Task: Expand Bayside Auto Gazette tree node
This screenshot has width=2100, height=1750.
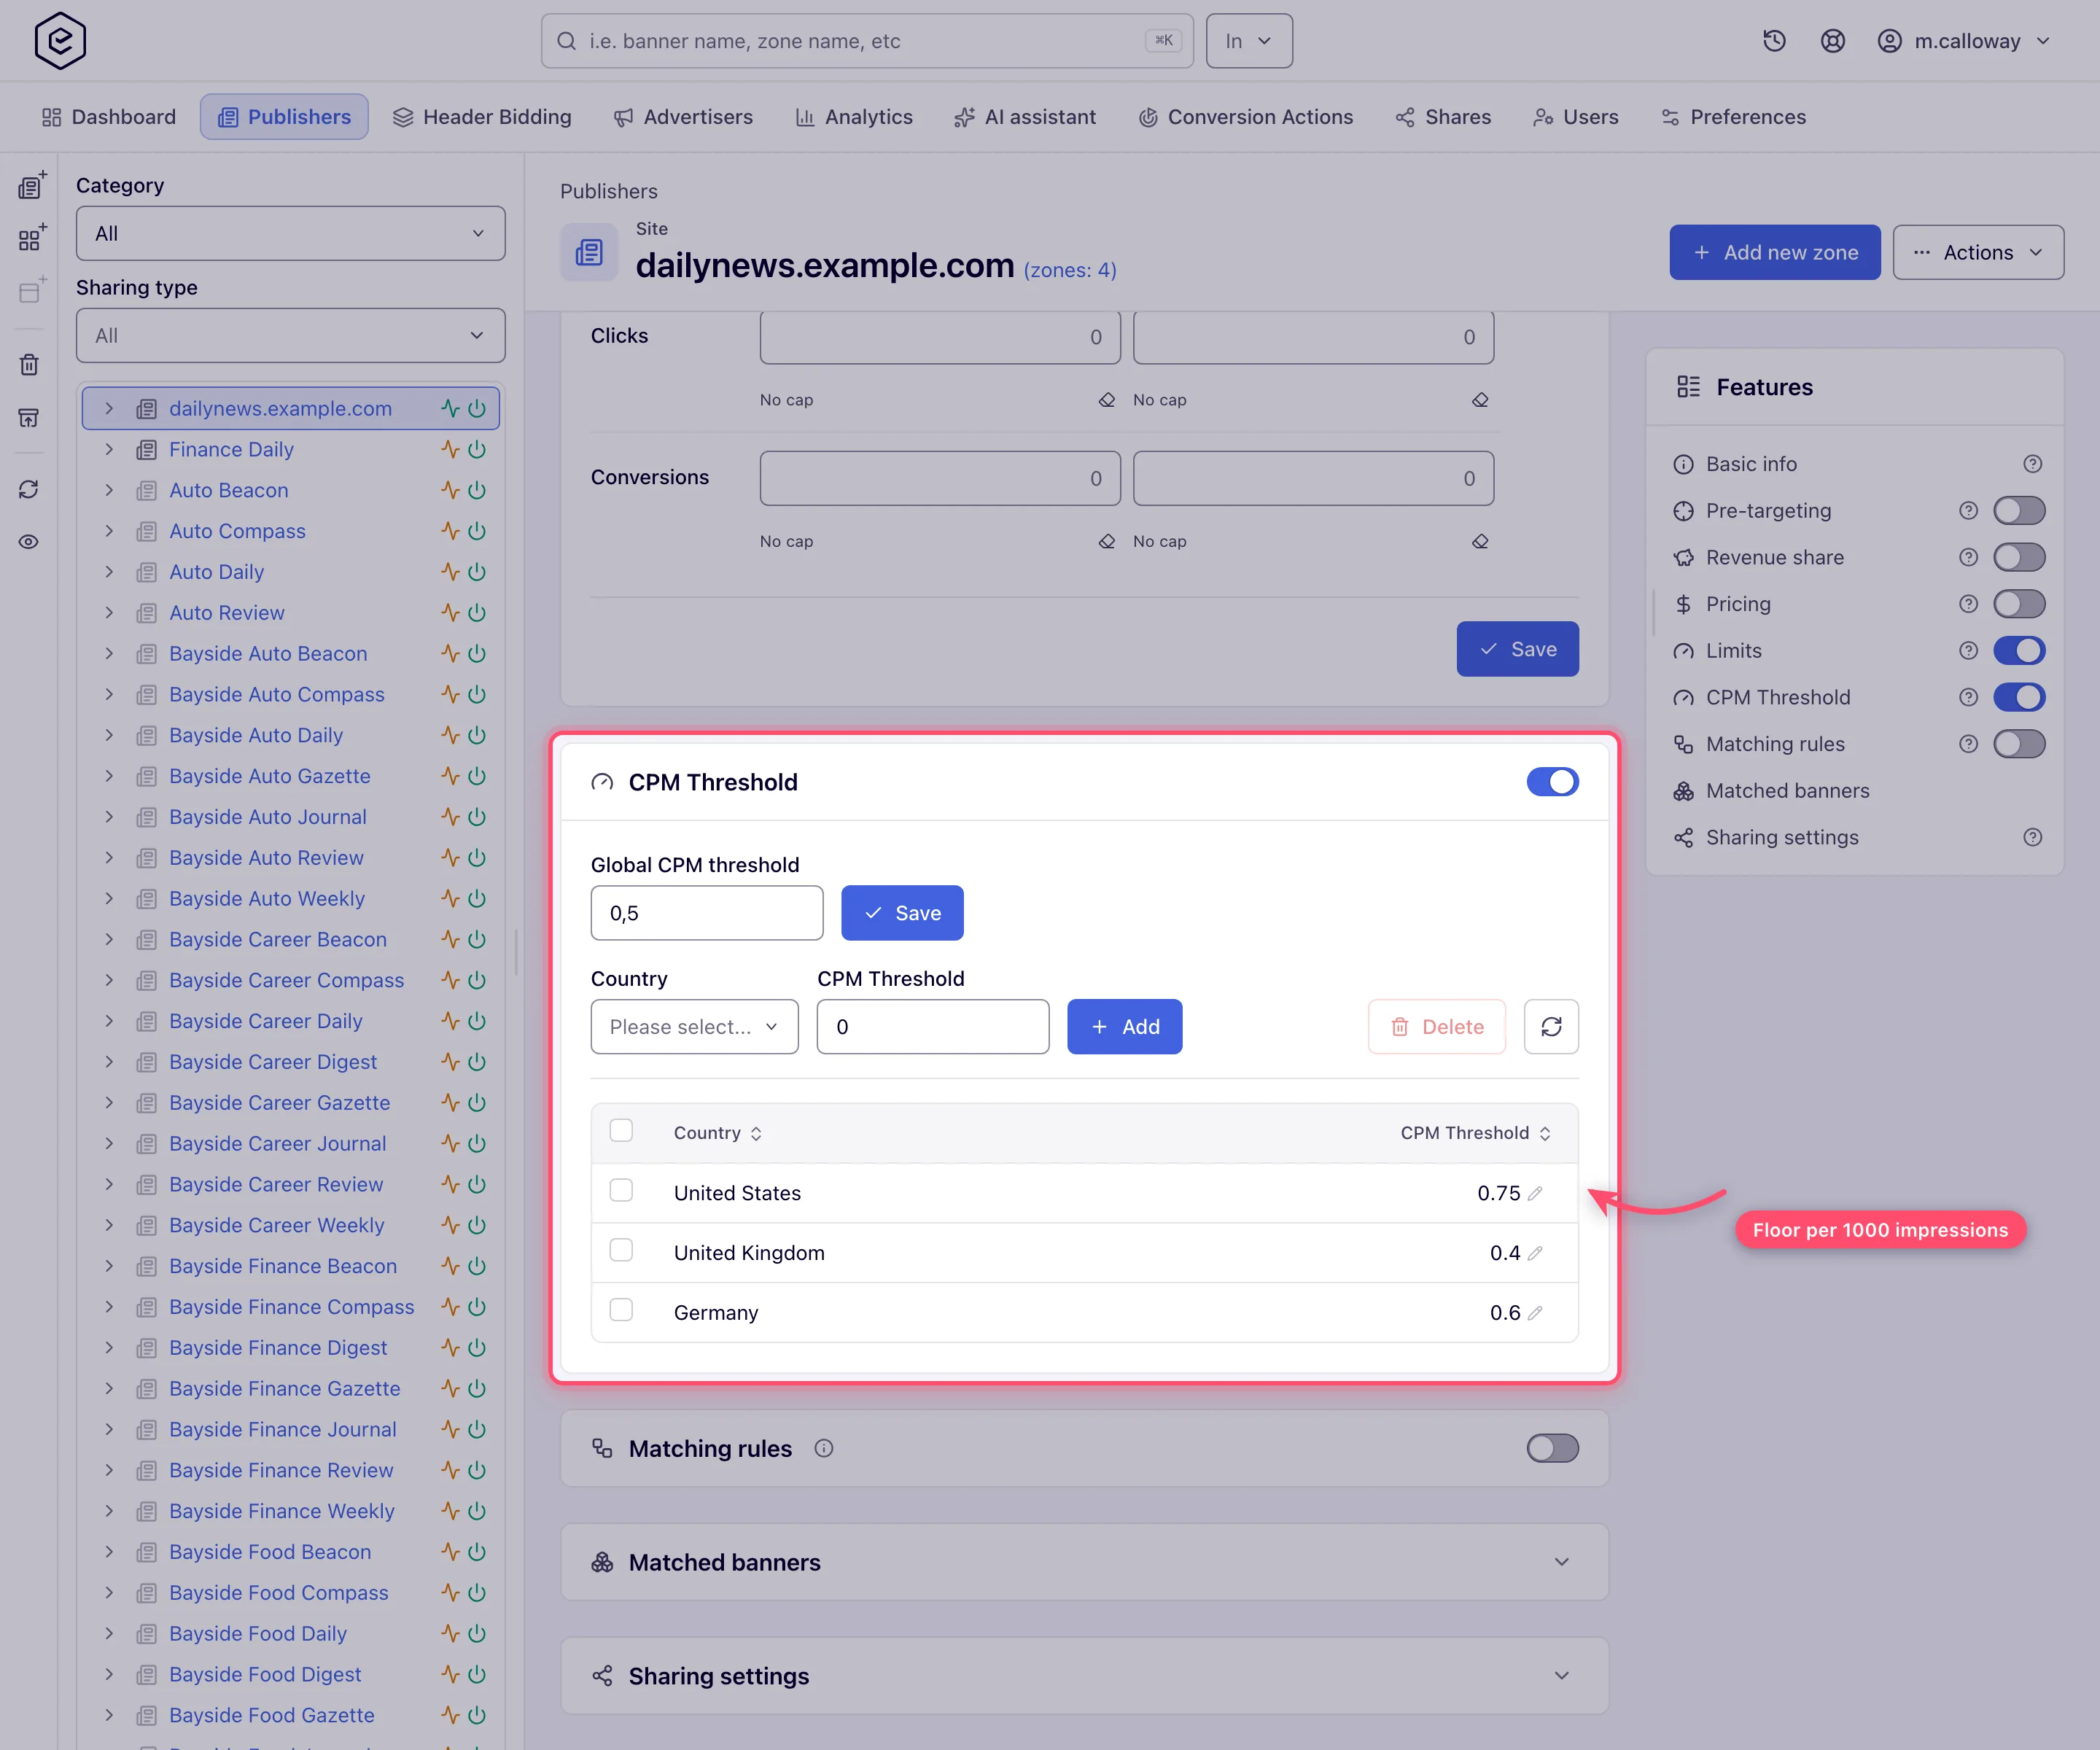Action: pyautogui.click(x=109, y=777)
